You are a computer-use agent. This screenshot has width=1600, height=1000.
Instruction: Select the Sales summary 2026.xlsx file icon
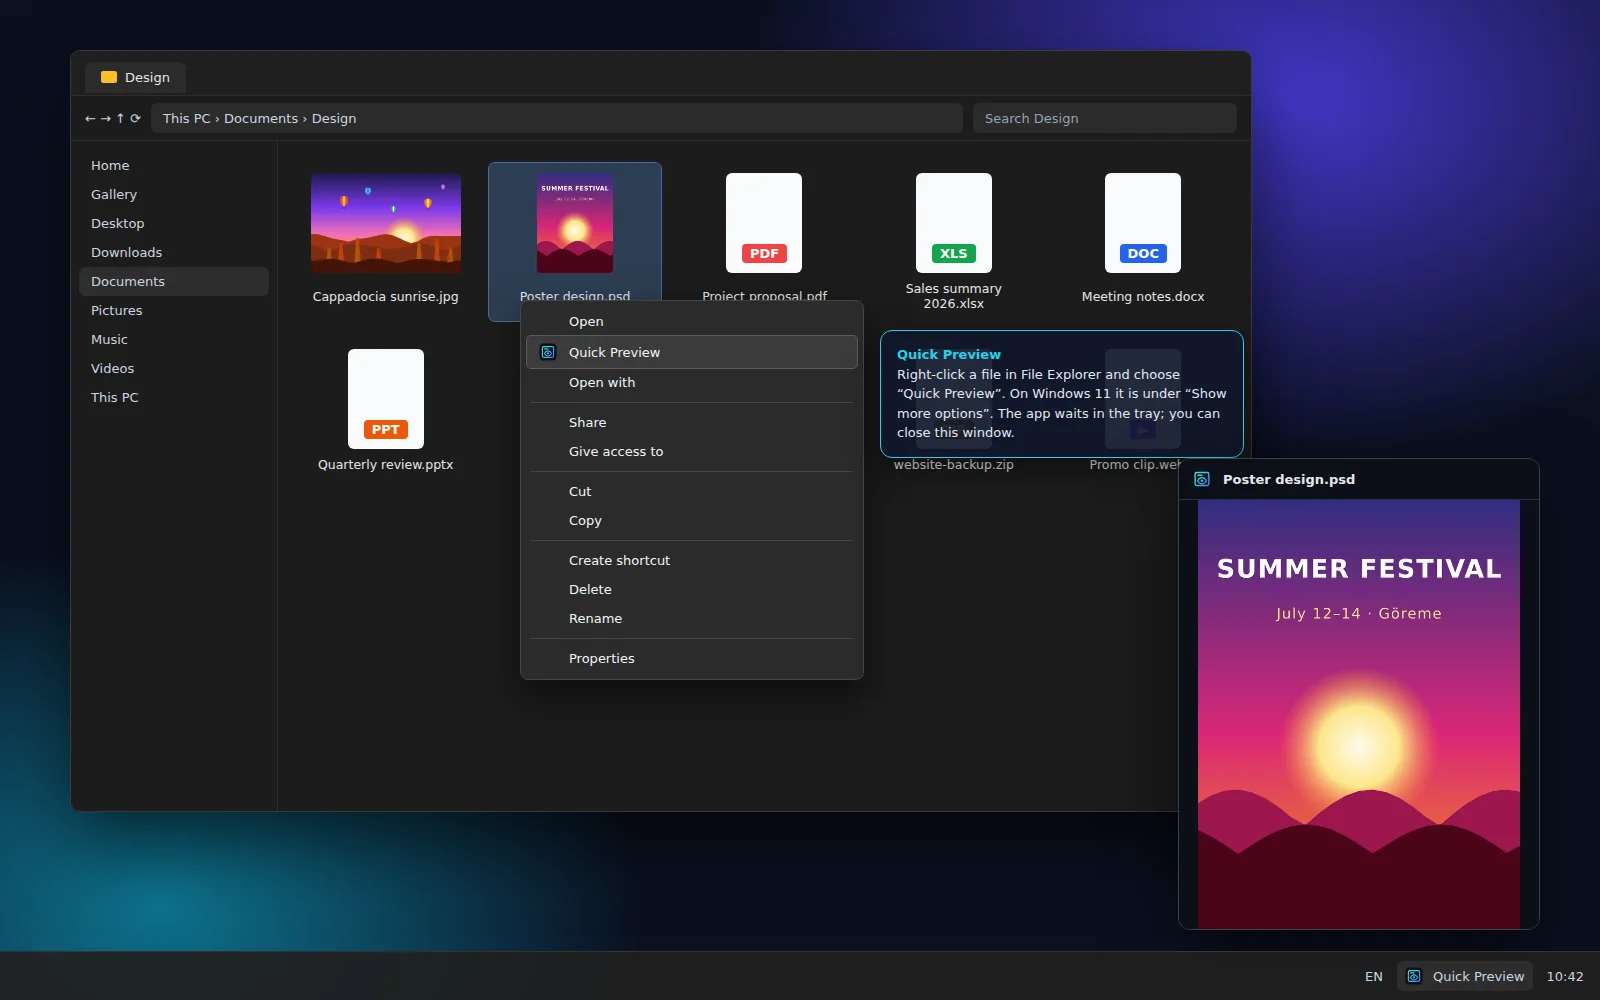coord(954,223)
